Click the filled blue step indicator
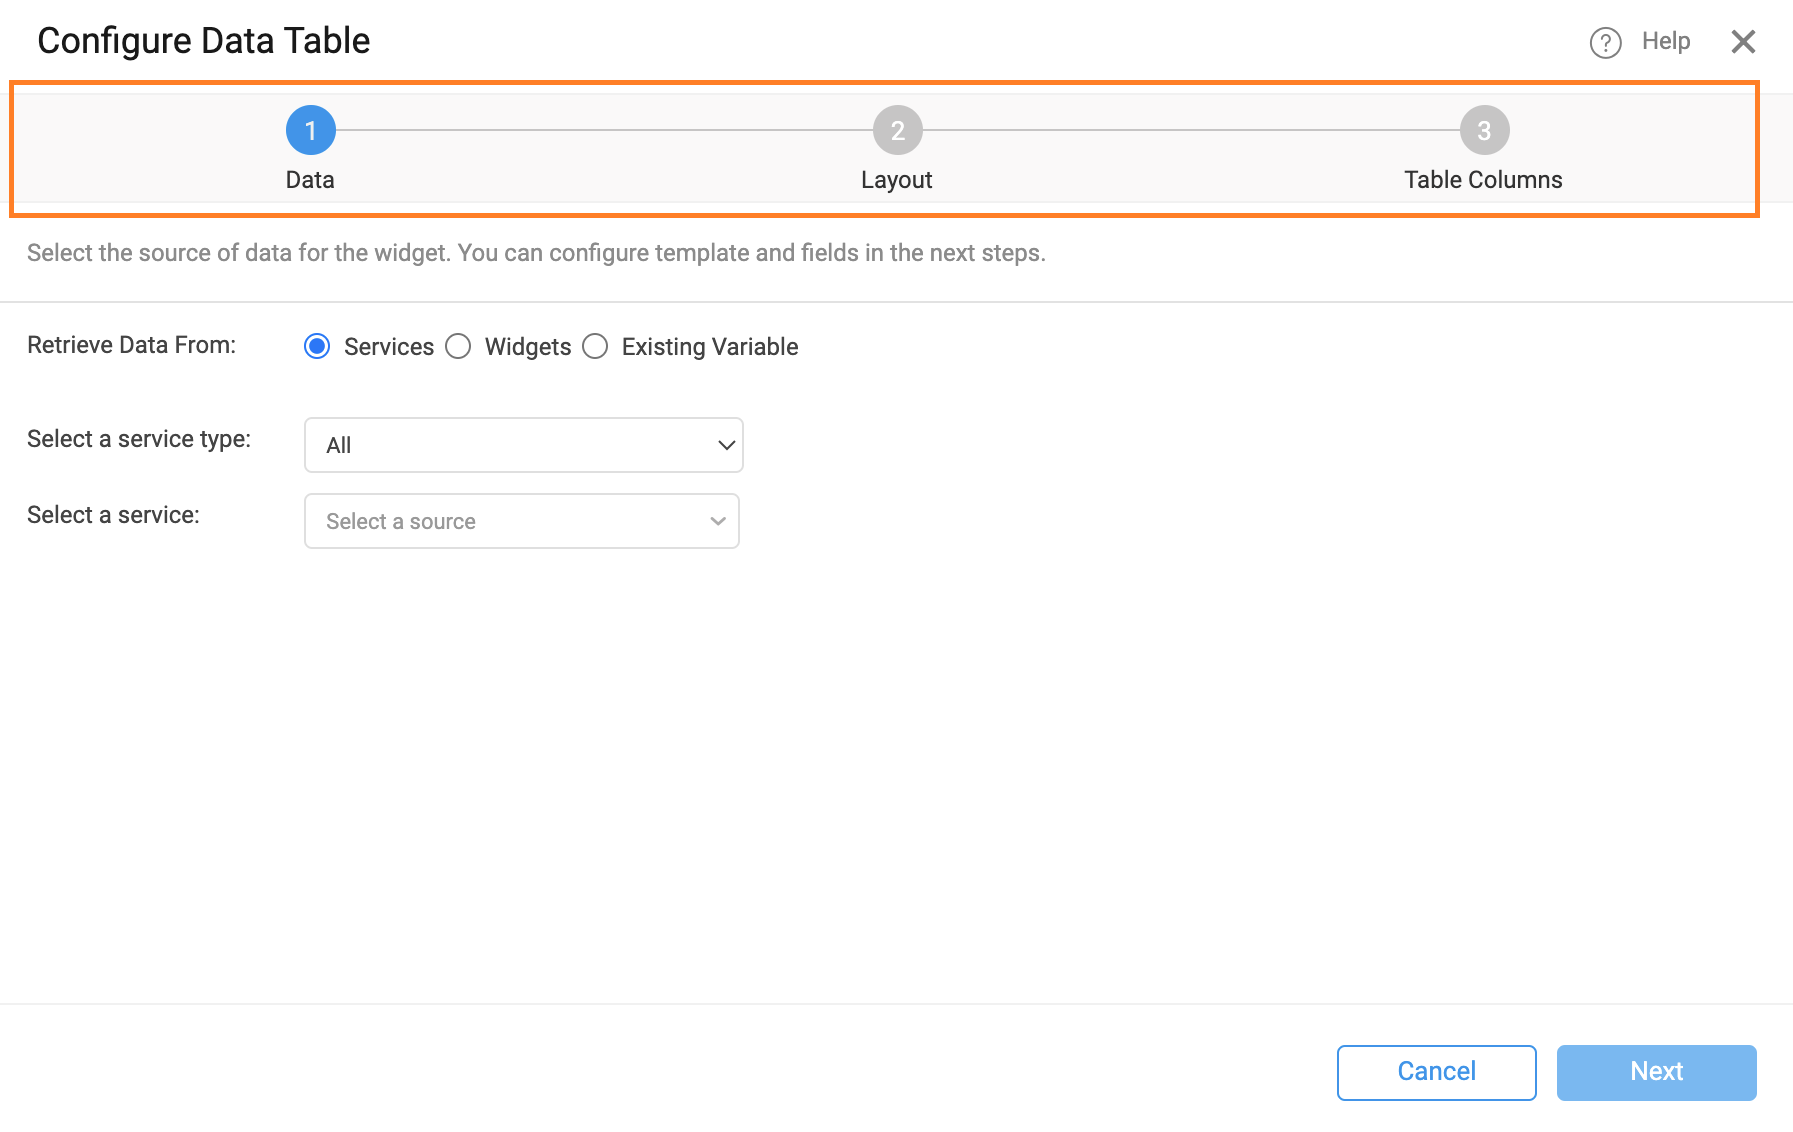Viewport: 1793px width, 1132px height. click(310, 129)
